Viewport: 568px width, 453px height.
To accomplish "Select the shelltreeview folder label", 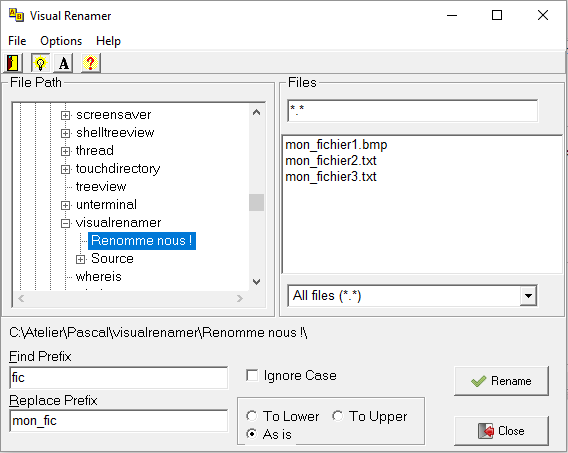I will (115, 133).
